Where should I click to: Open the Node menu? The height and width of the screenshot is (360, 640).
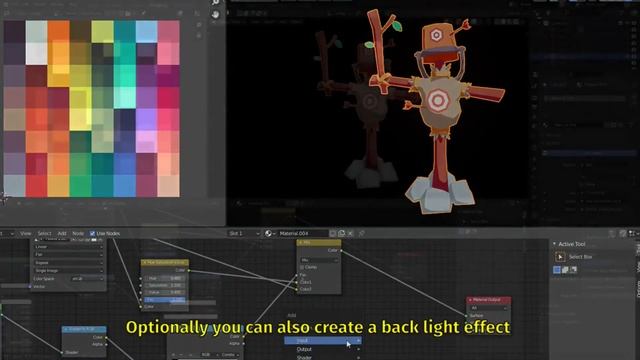tap(78, 233)
